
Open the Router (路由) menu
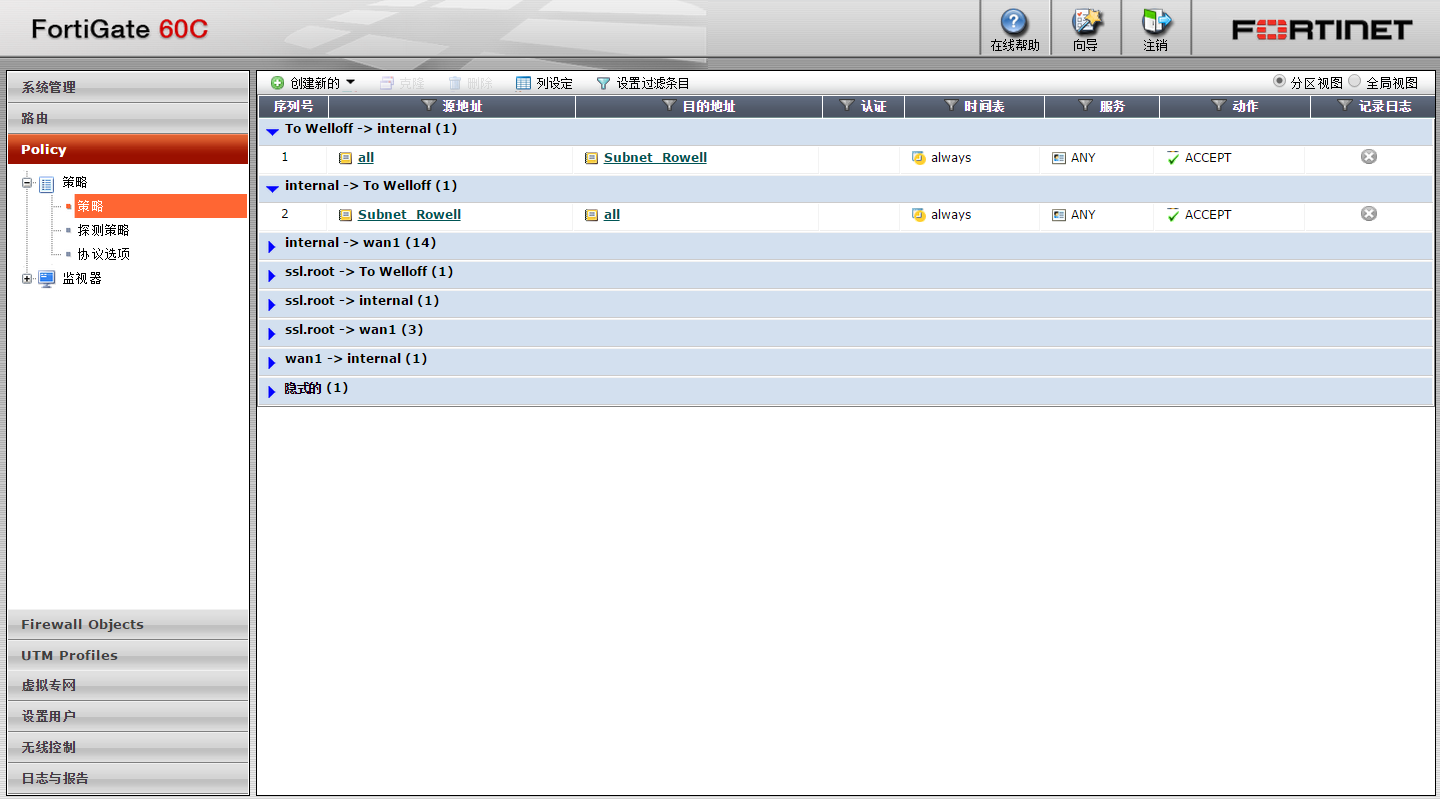point(128,118)
